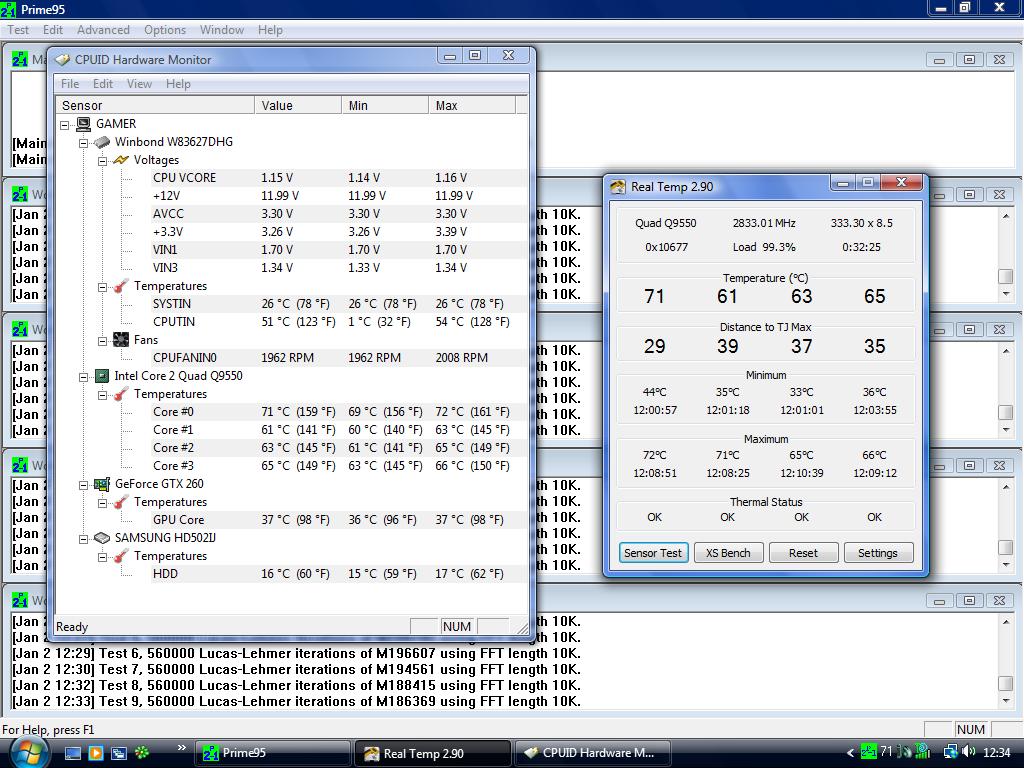Open Prime95 Window menu
Screen dimensions: 1024x768
[x=221, y=30]
